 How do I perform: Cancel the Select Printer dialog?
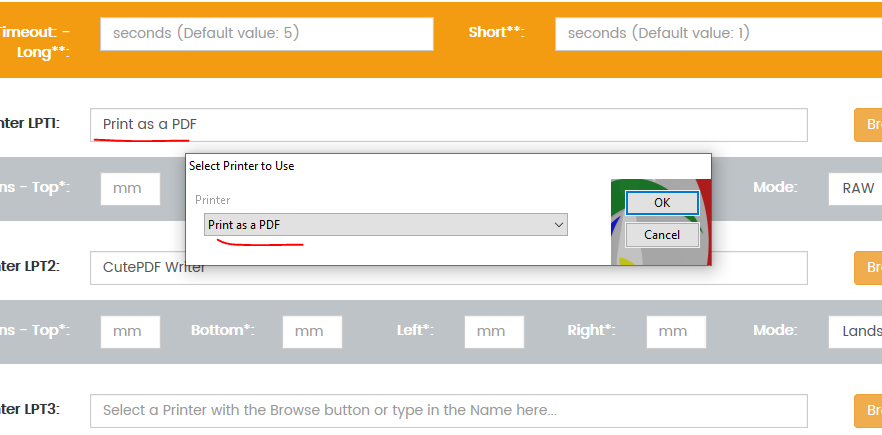click(662, 235)
